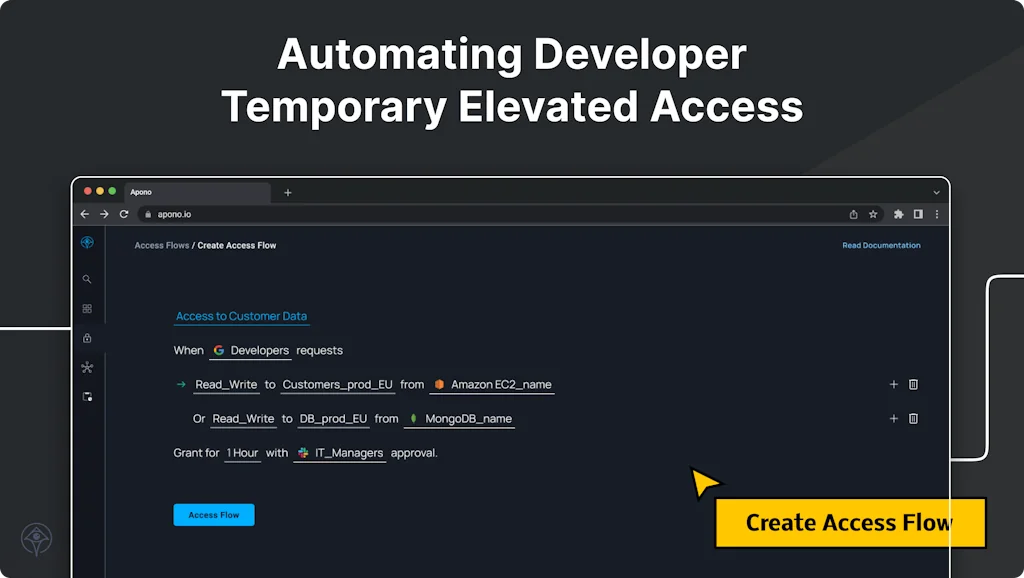Change the 1 Hour grant duration
Image resolution: width=1024 pixels, height=578 pixels.
click(x=242, y=453)
